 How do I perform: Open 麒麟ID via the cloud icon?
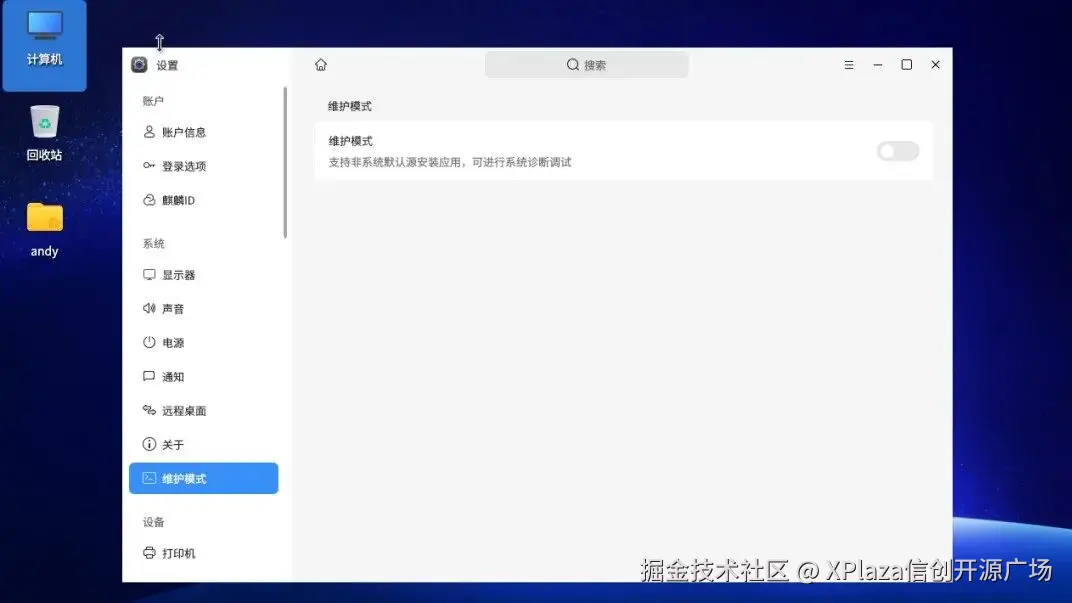click(147, 200)
